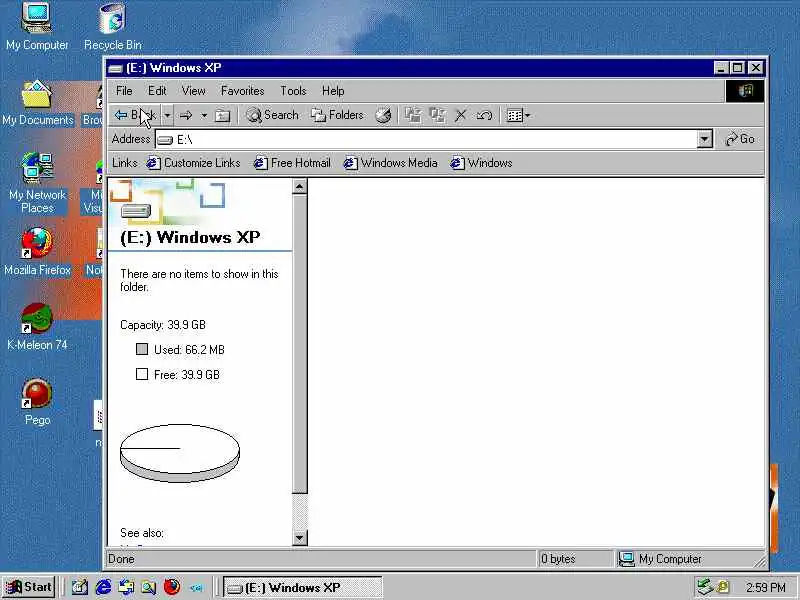800x600 pixels.
Task: Toggle the Folders pane
Action: (337, 115)
